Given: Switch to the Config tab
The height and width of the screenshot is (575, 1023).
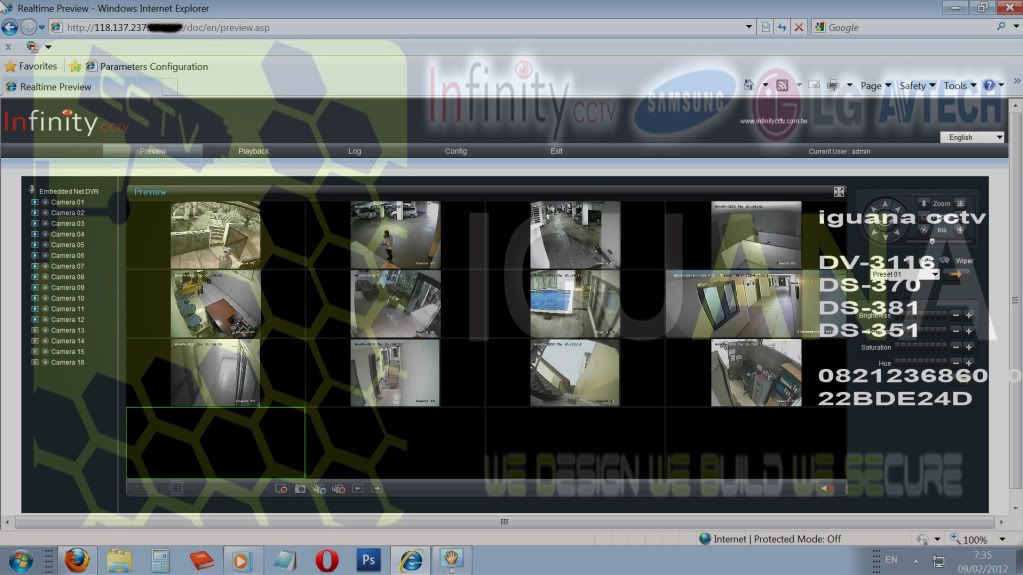Looking at the screenshot, I should click(455, 151).
